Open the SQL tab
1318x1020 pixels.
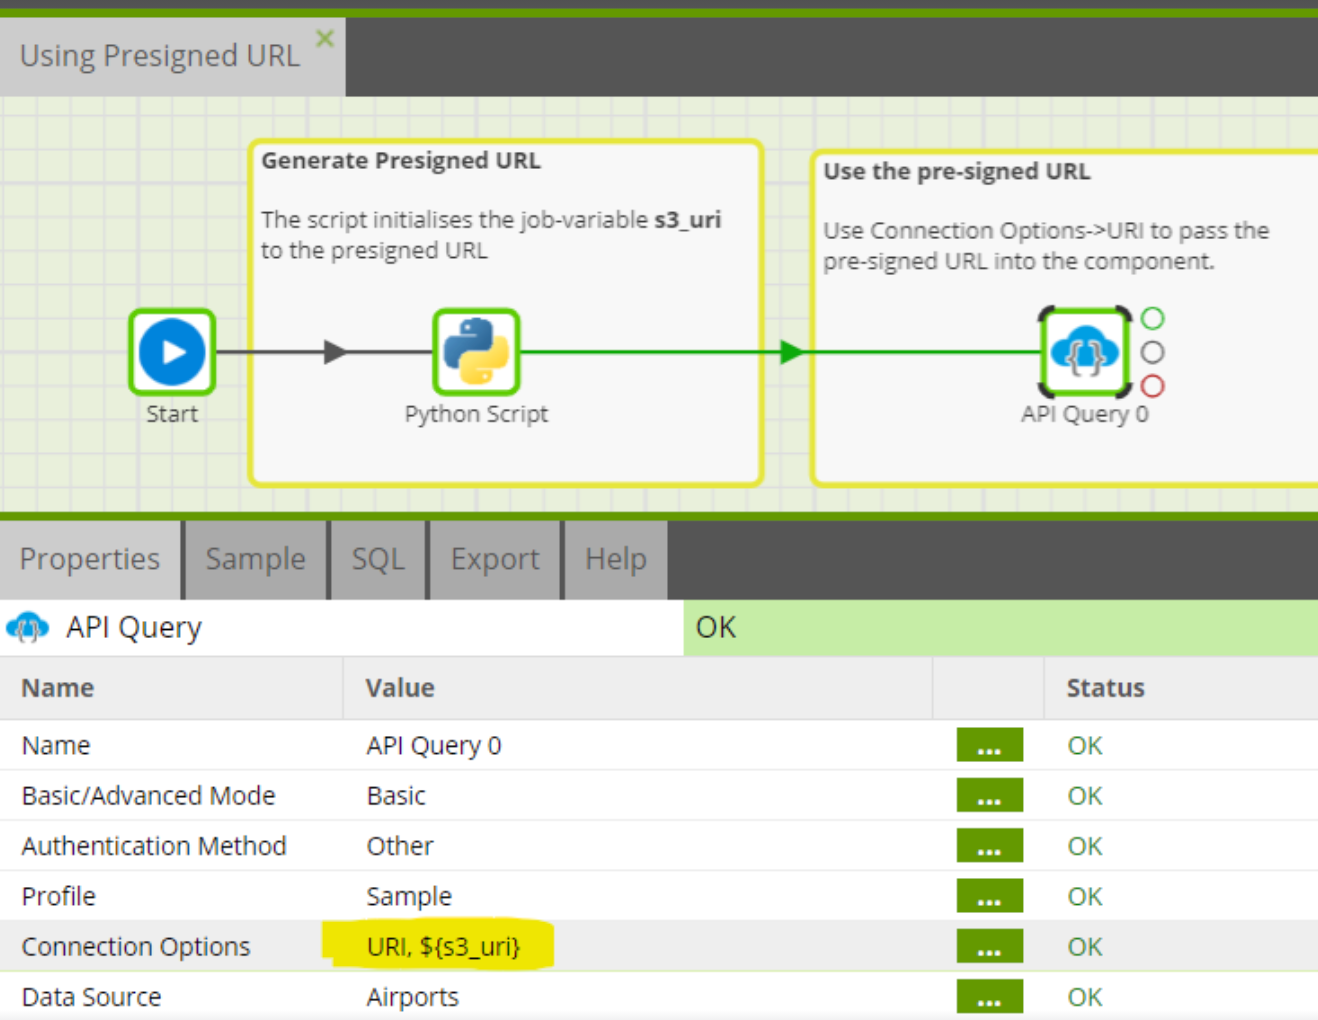click(378, 559)
